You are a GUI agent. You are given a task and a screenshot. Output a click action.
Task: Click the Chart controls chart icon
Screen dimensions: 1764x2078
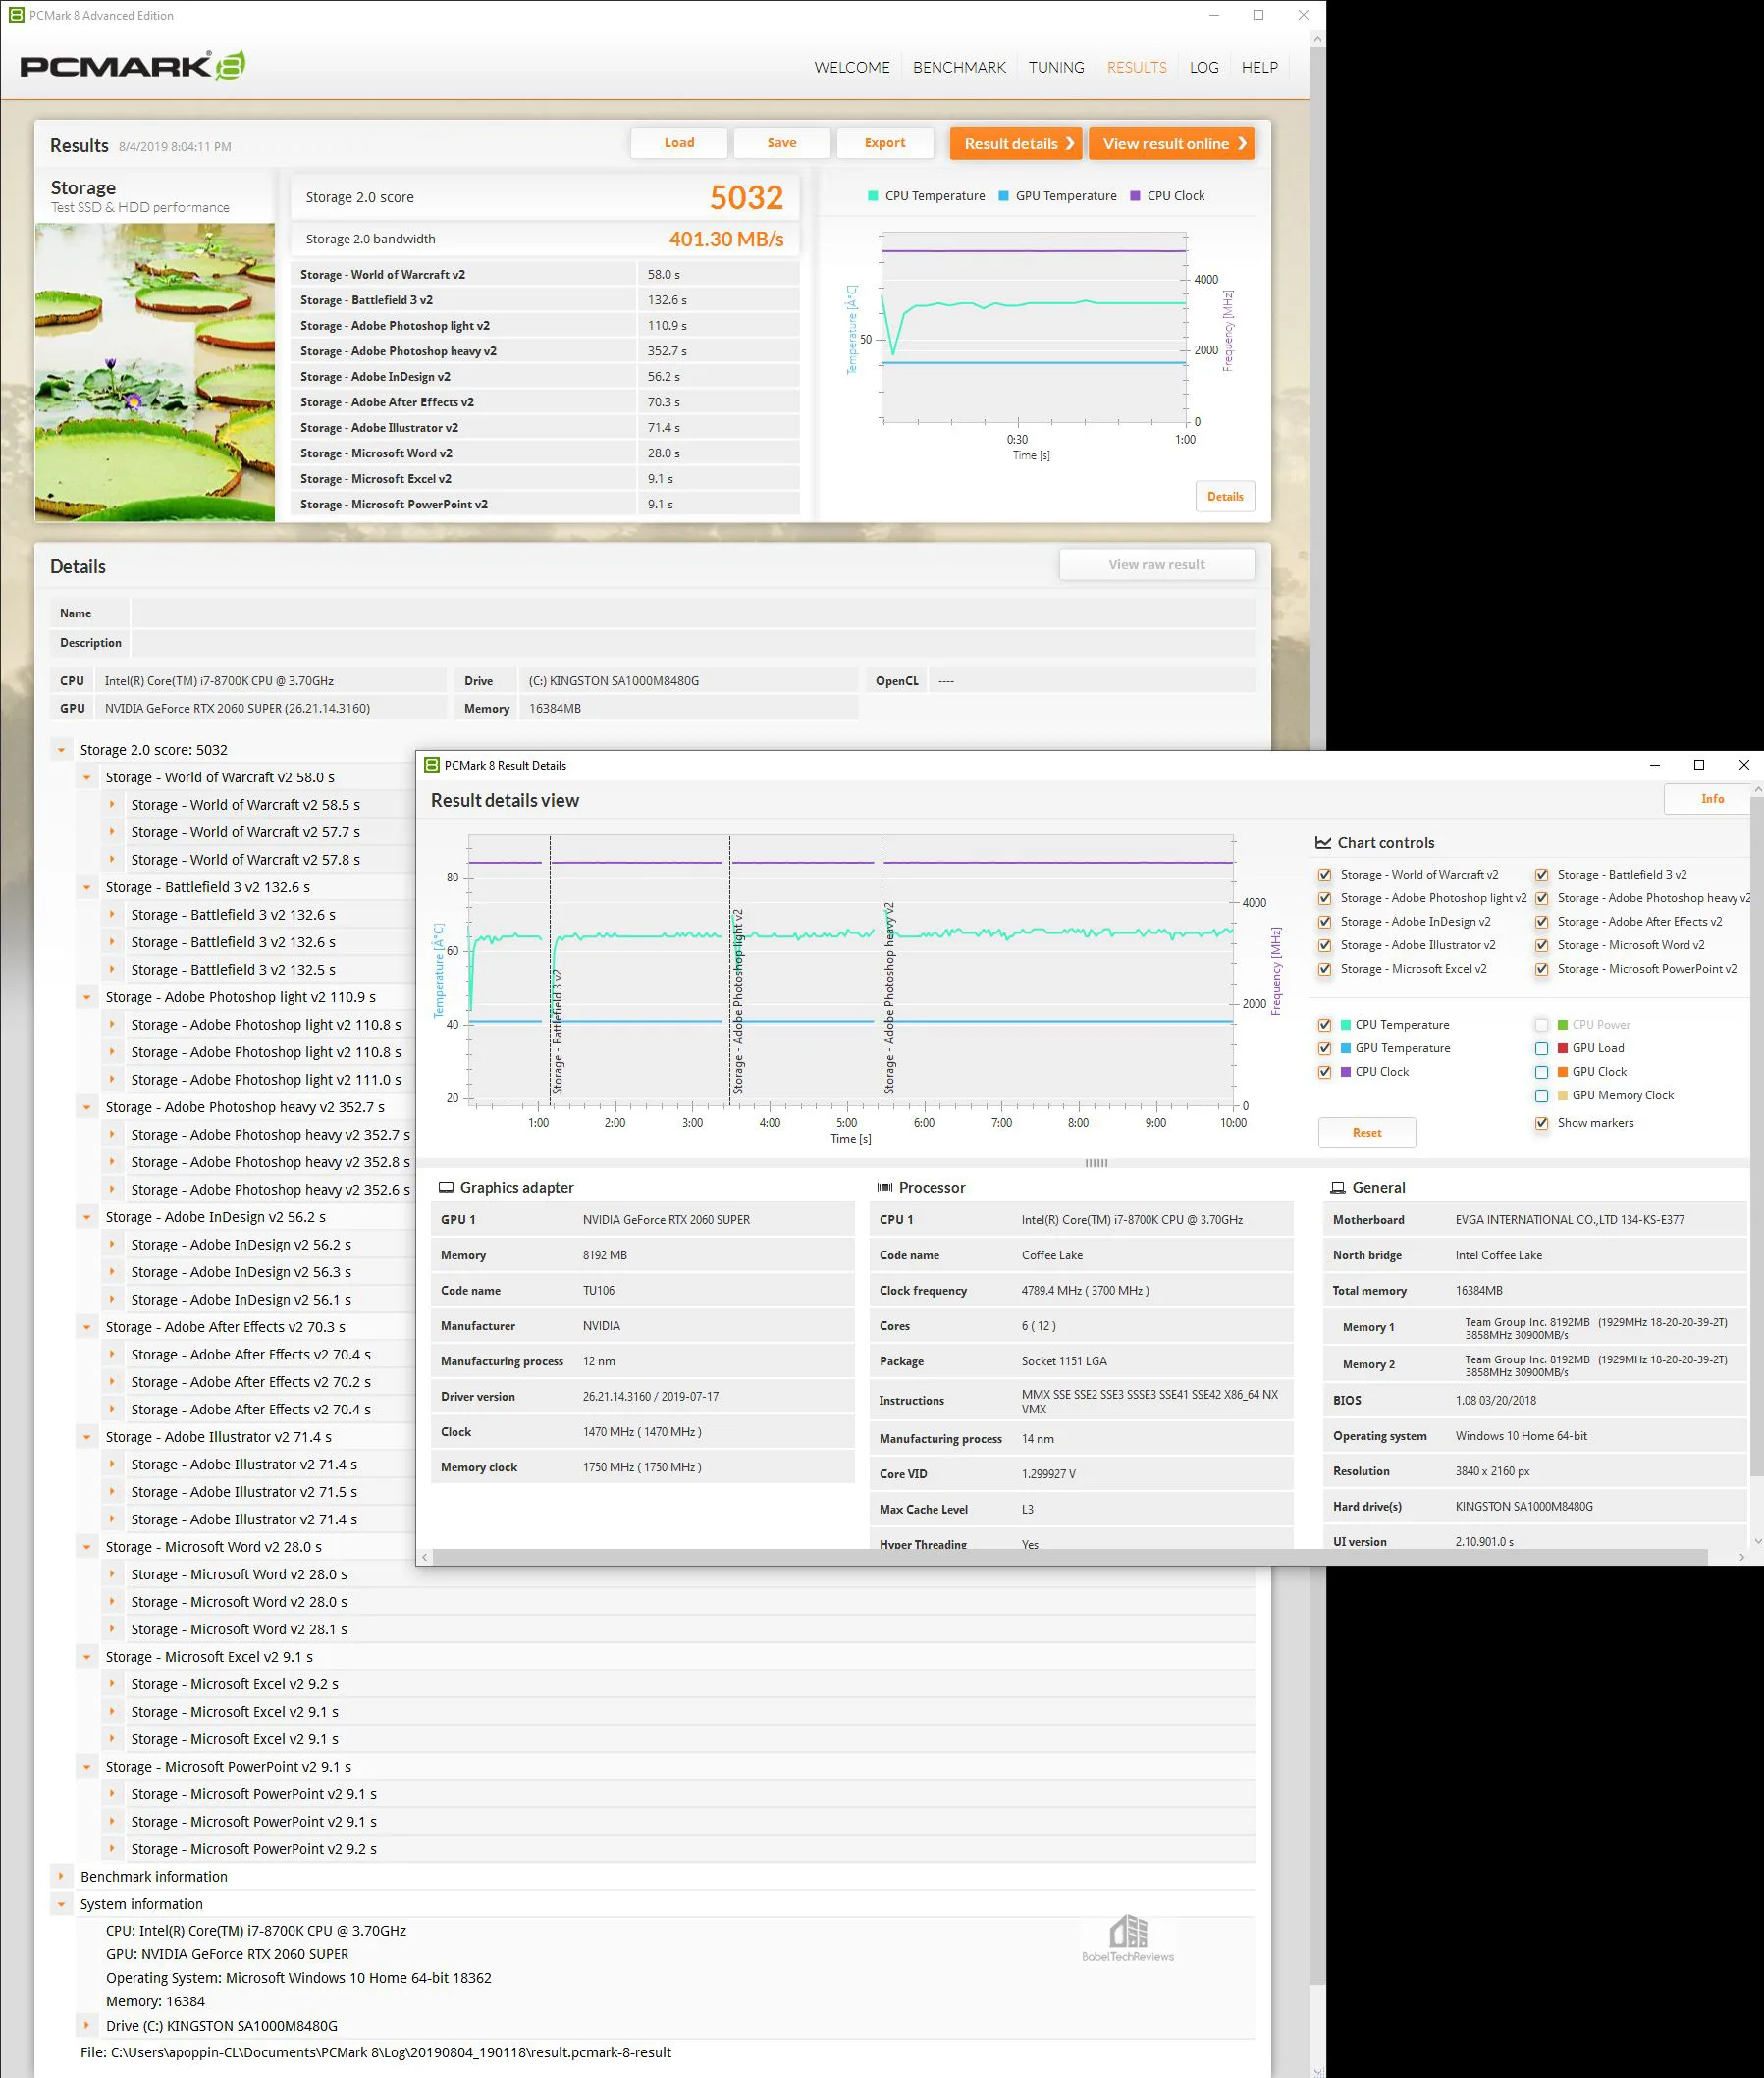pos(1323,843)
